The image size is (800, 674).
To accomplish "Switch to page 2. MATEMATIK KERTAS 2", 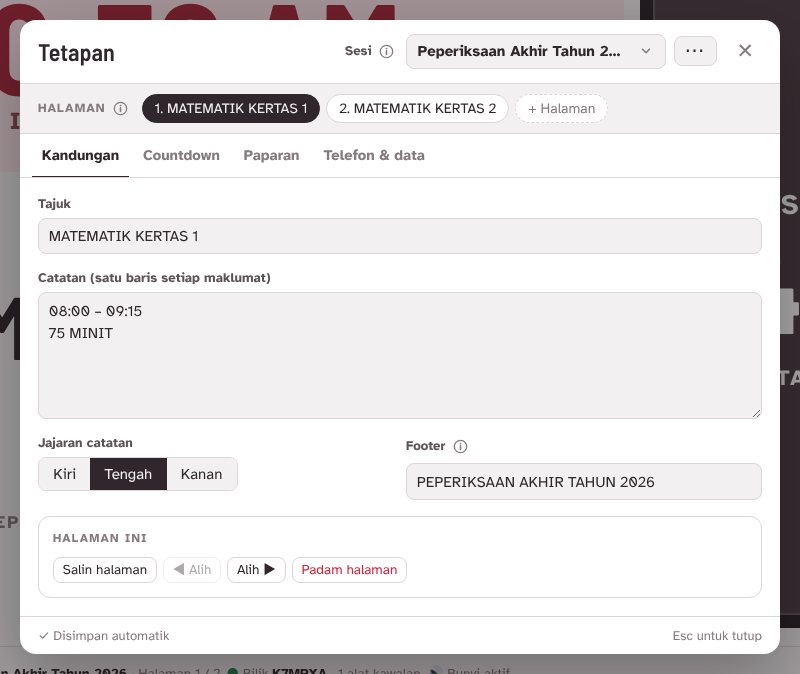I will click(417, 109).
